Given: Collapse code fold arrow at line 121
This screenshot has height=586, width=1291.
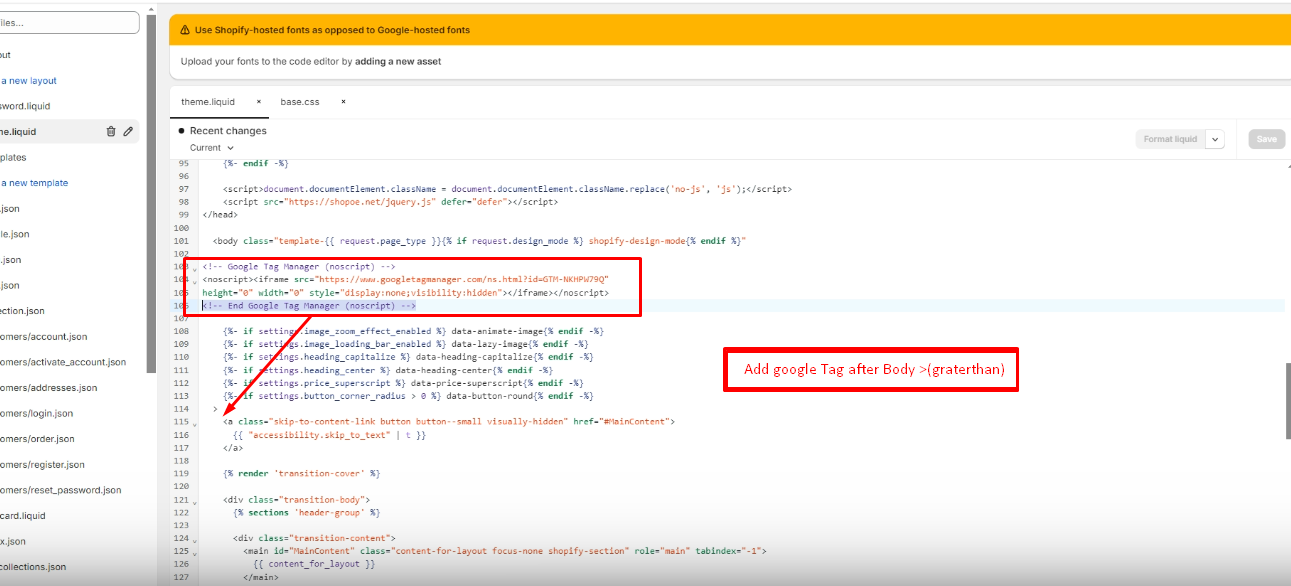Looking at the screenshot, I should 194,501.
